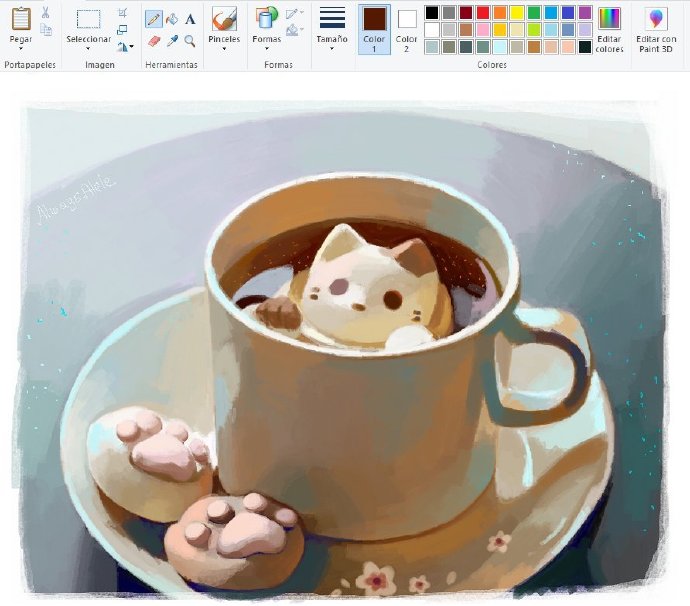Image resolution: width=690 pixels, height=606 pixels.
Task: Pick the green swatch in top row
Action: (x=534, y=13)
